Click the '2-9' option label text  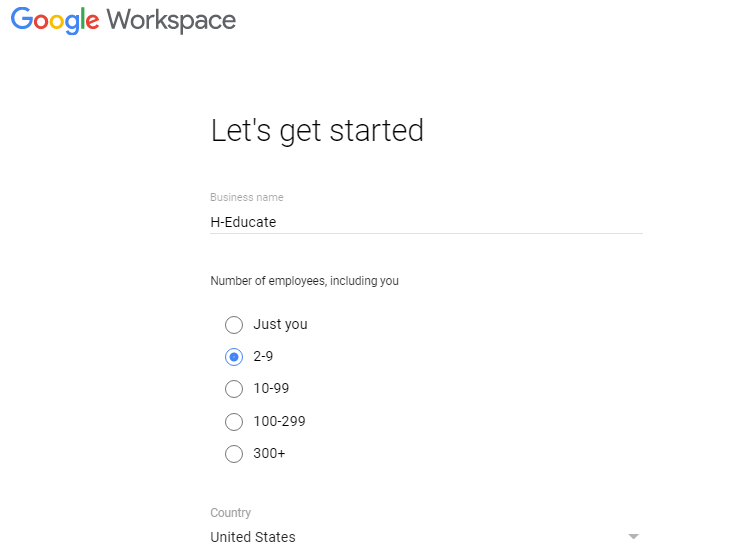point(263,357)
